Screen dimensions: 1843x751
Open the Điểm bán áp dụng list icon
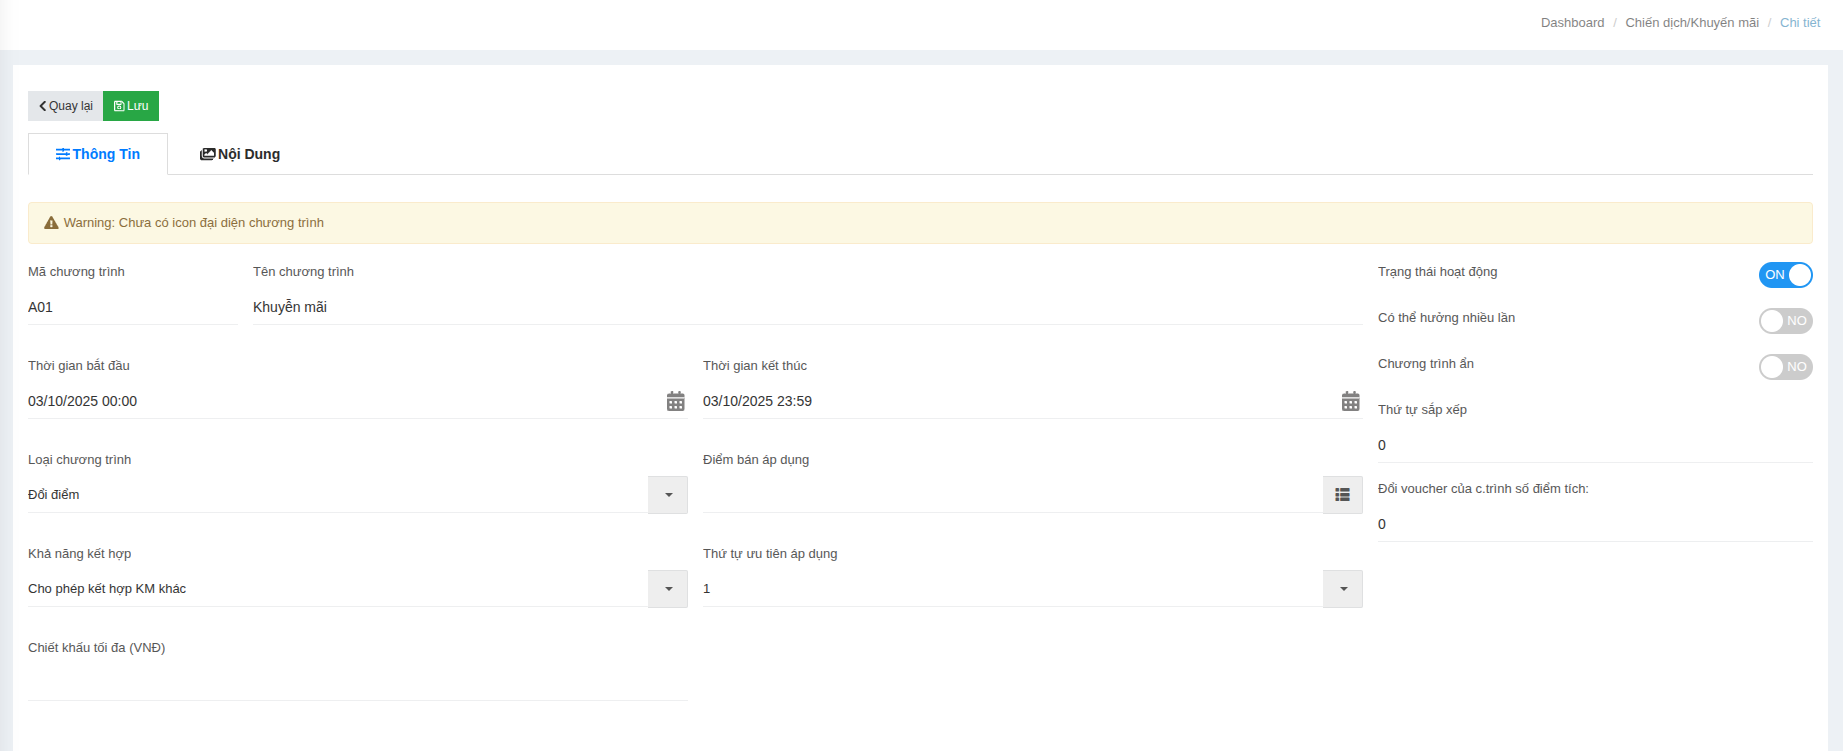coord(1342,495)
